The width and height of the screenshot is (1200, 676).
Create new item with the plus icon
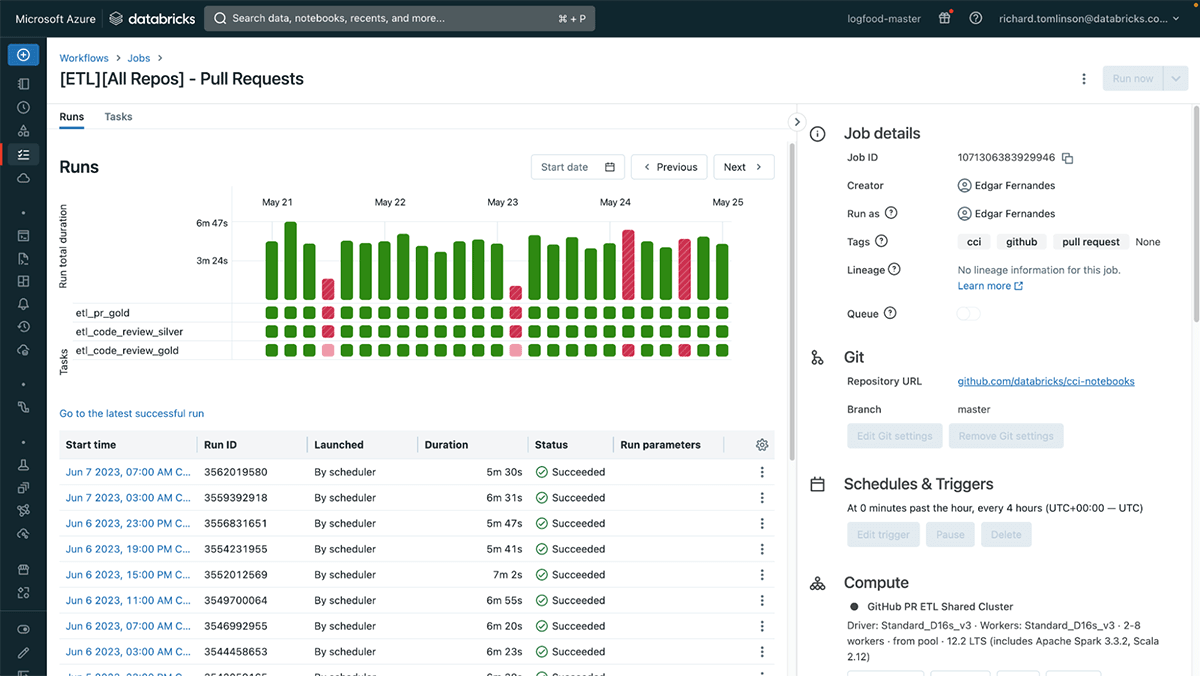pyautogui.click(x=22, y=54)
